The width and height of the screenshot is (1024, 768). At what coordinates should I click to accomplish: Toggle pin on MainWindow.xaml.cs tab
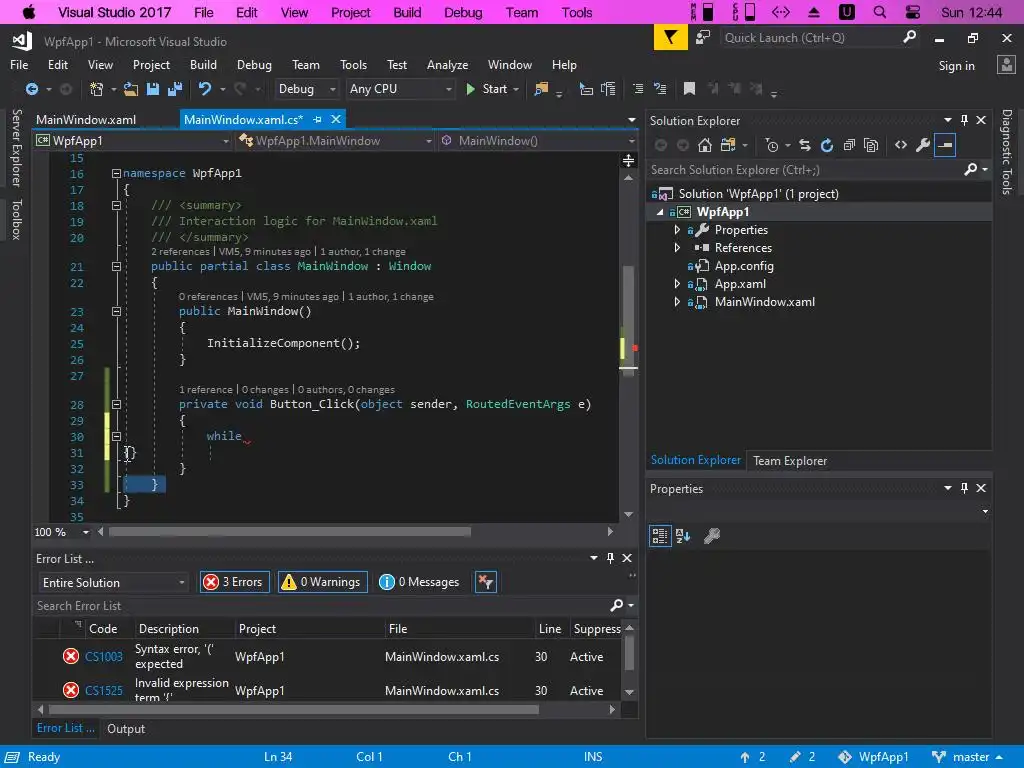coord(317,120)
